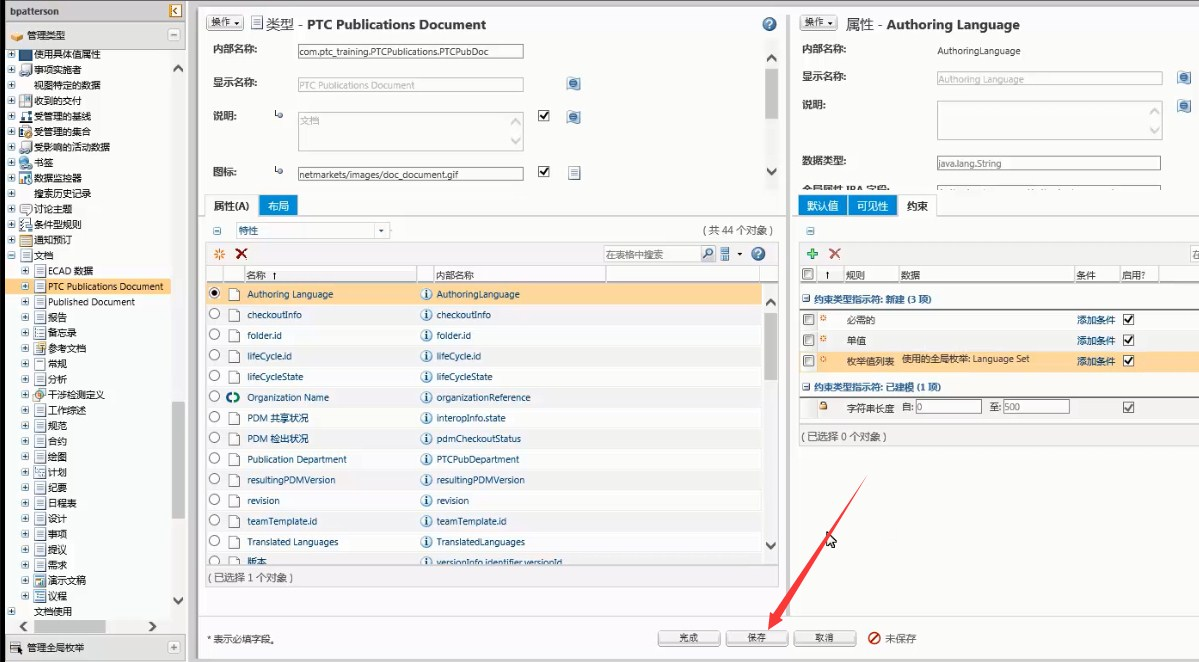
Task: Select the revision attribute radio button
Action: [214, 499]
